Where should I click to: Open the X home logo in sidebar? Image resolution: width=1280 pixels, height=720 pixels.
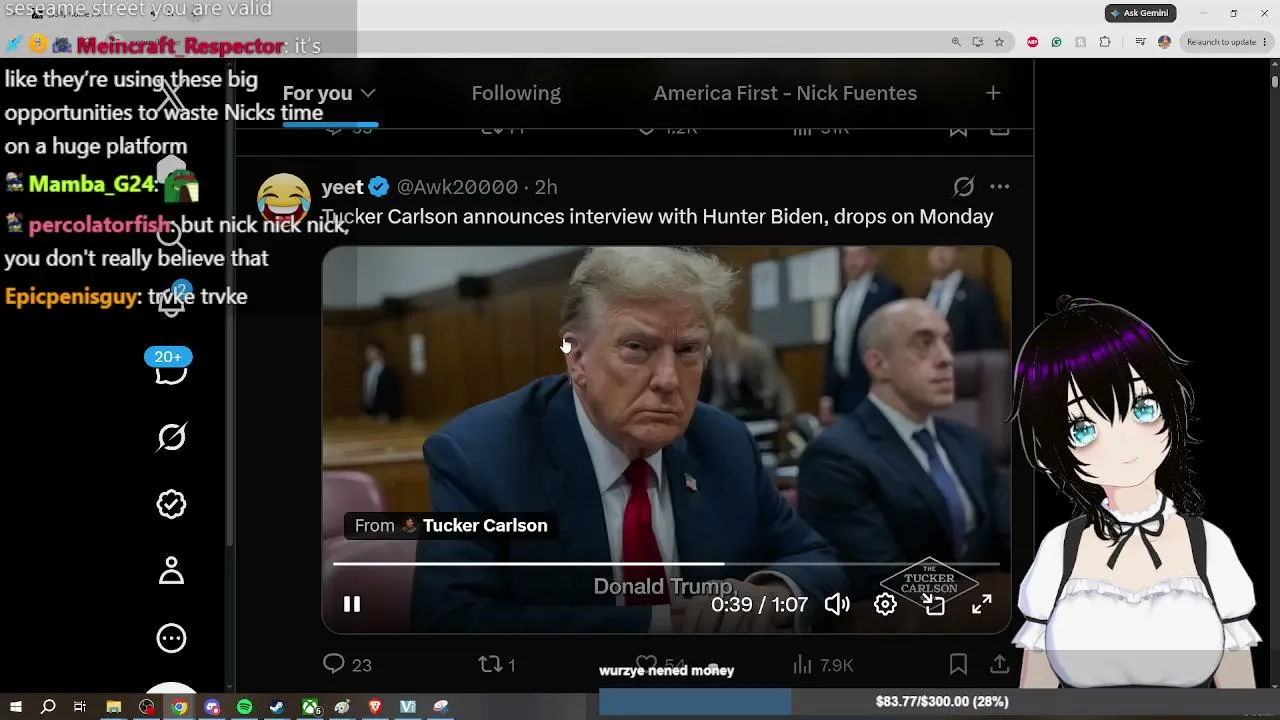[171, 97]
